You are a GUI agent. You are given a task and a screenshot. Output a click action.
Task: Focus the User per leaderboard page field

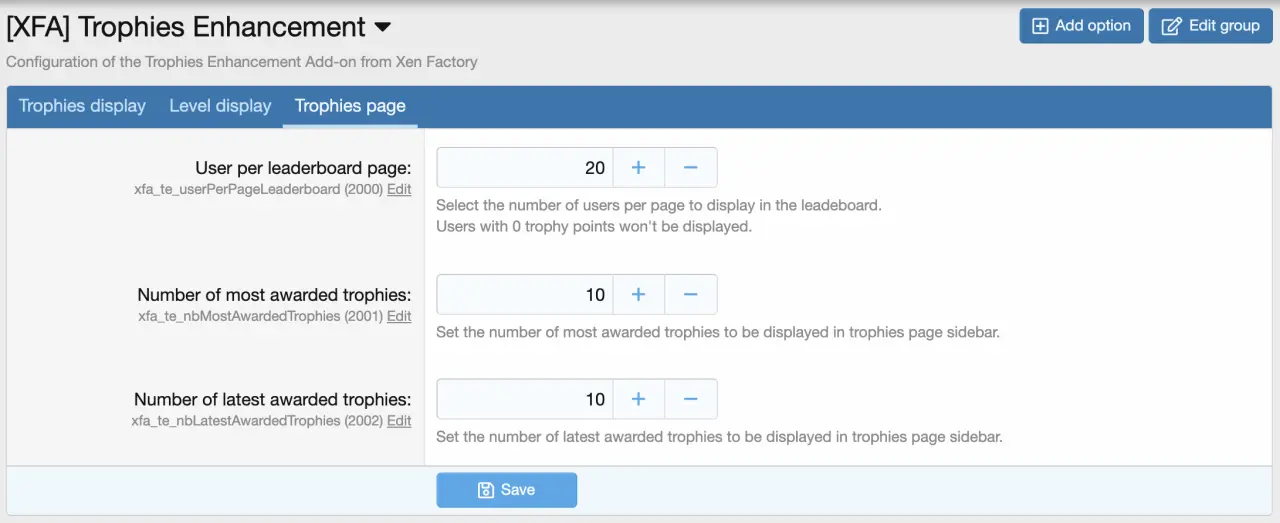point(524,168)
